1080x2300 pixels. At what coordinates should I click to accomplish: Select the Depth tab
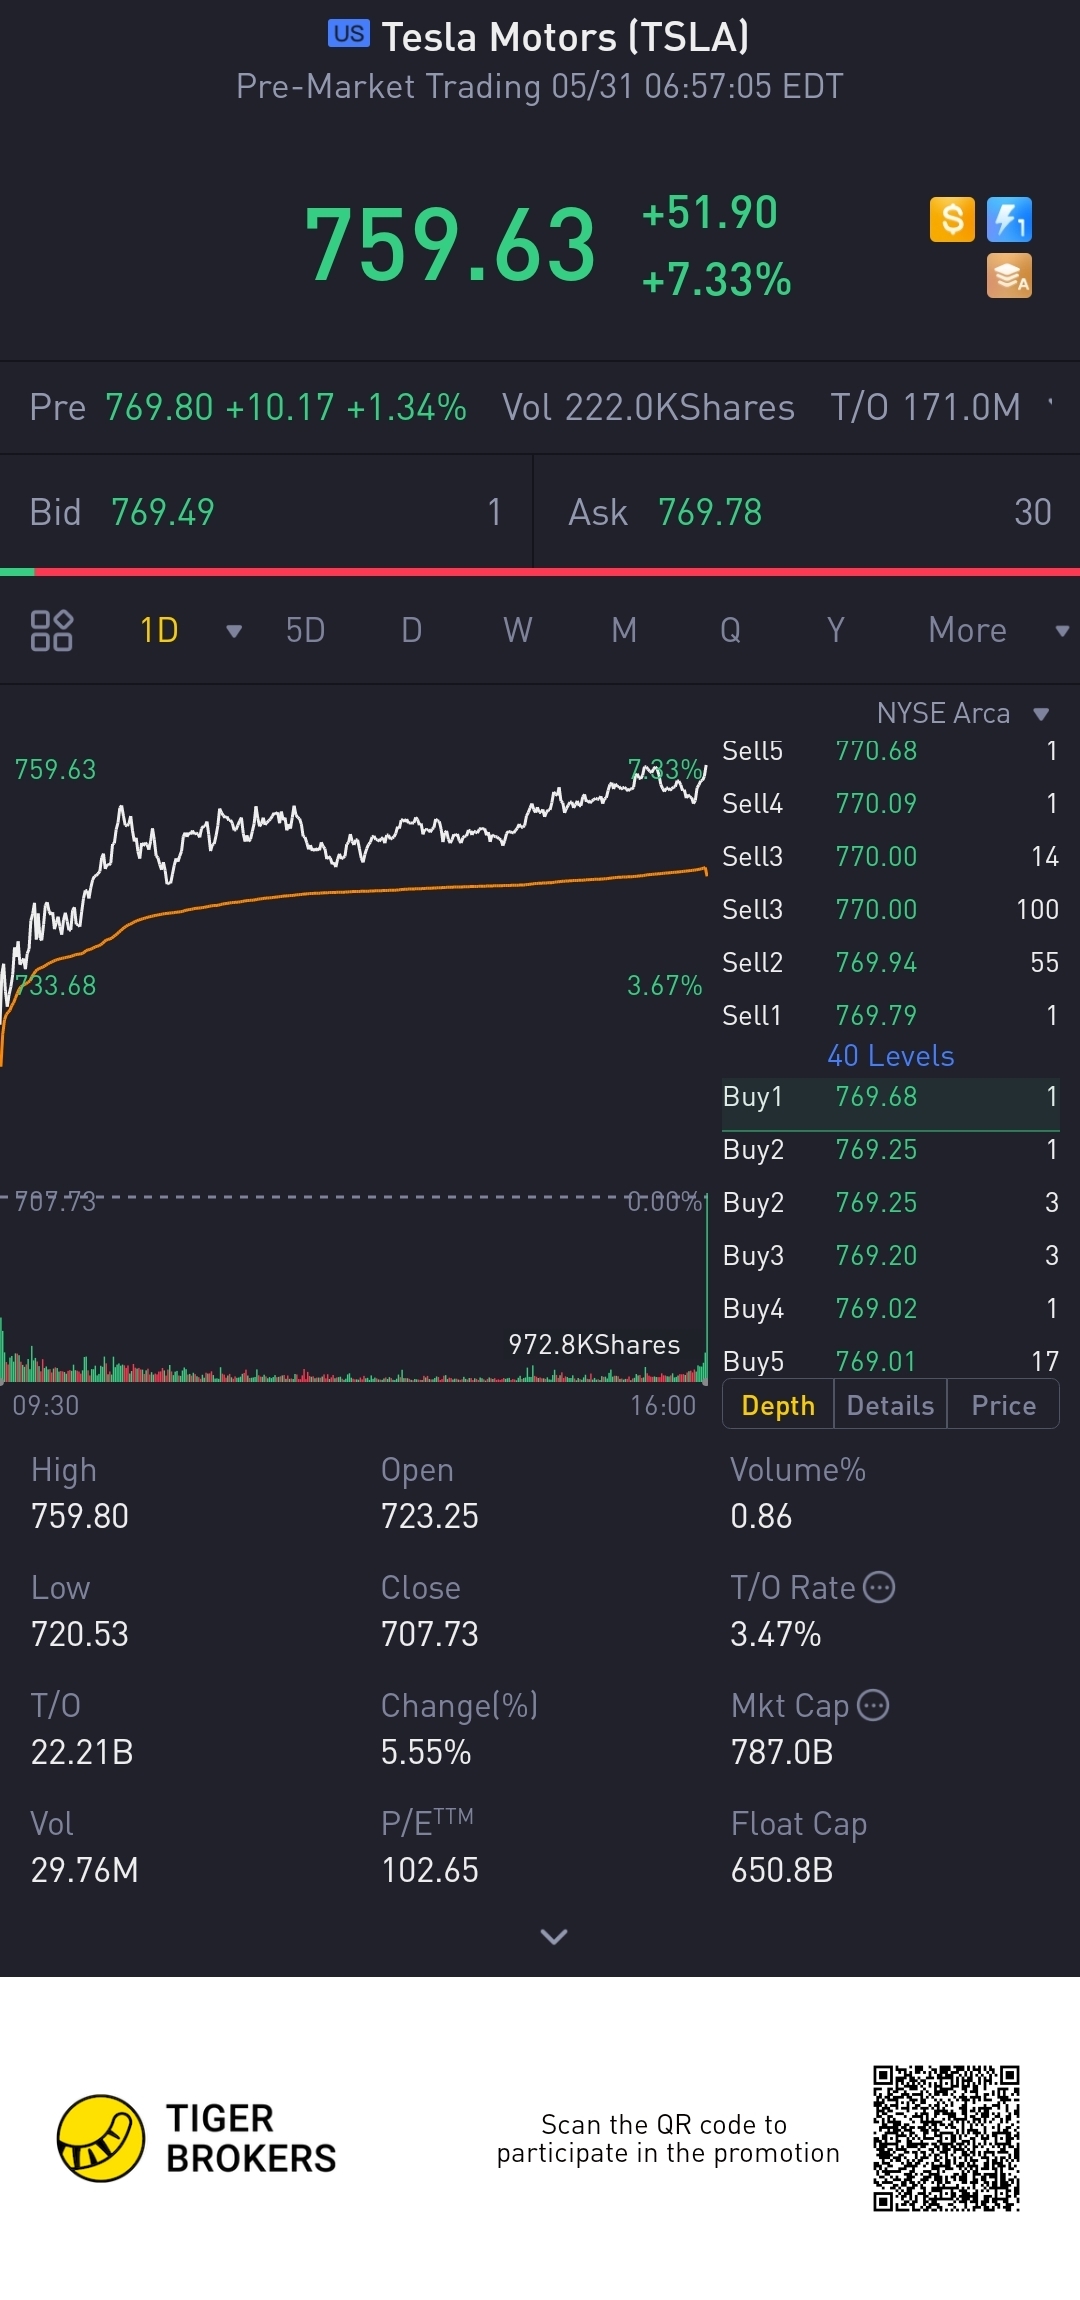778,1405
